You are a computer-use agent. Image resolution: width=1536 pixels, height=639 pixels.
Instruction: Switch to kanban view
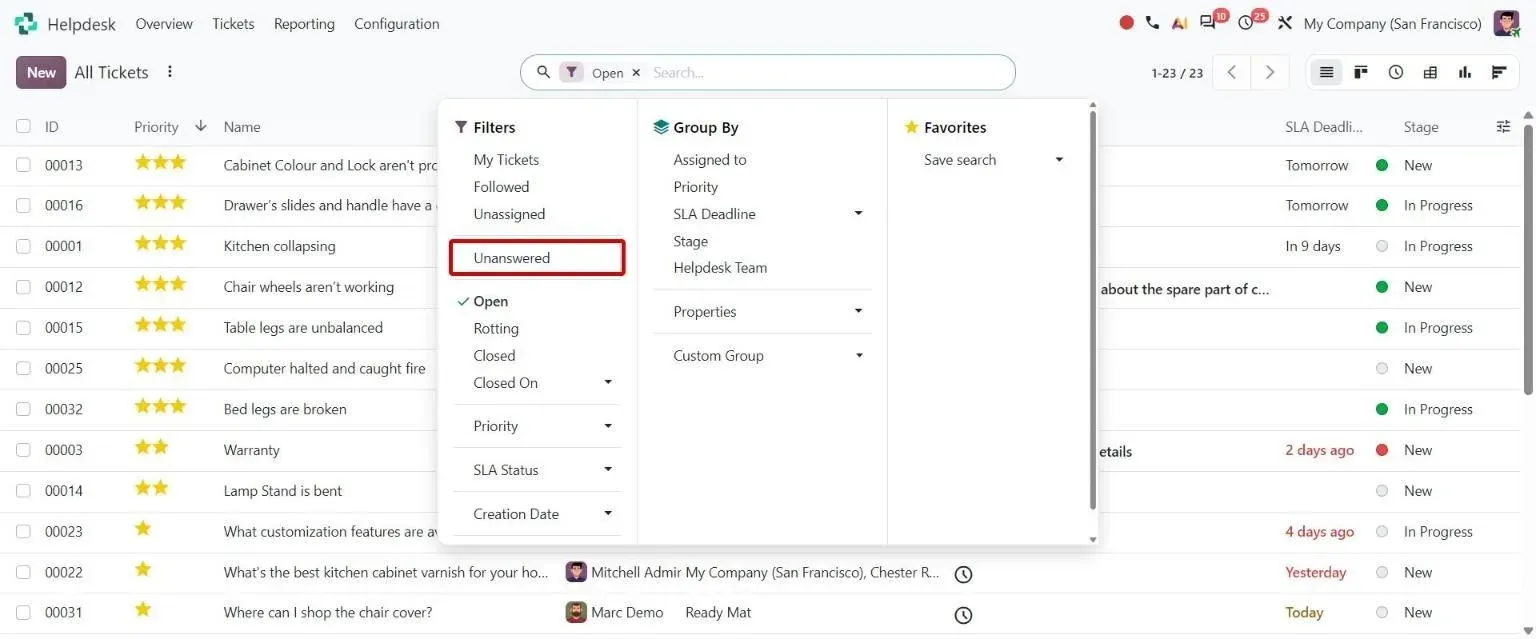[1361, 72]
